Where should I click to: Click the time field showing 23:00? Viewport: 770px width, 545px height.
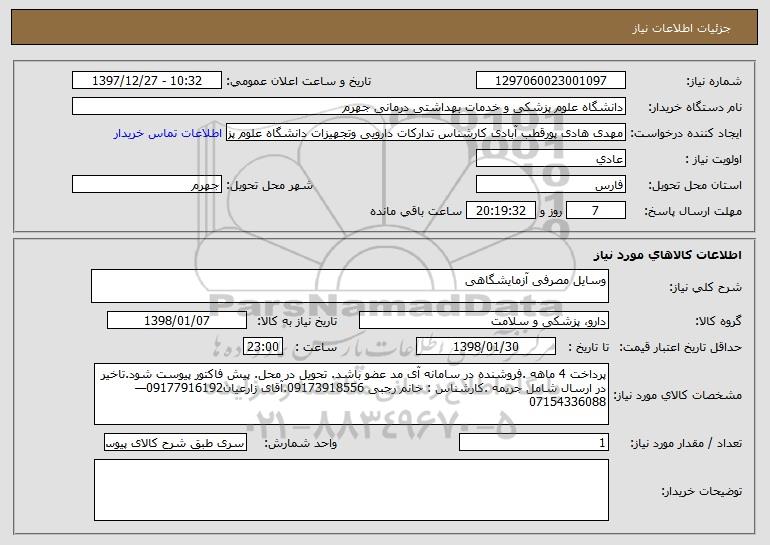click(x=263, y=346)
